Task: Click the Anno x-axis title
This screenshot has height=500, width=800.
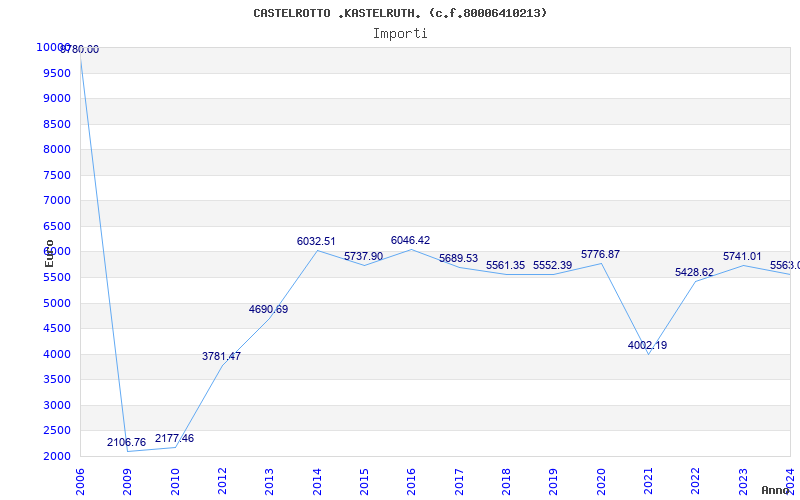Action: 776,490
